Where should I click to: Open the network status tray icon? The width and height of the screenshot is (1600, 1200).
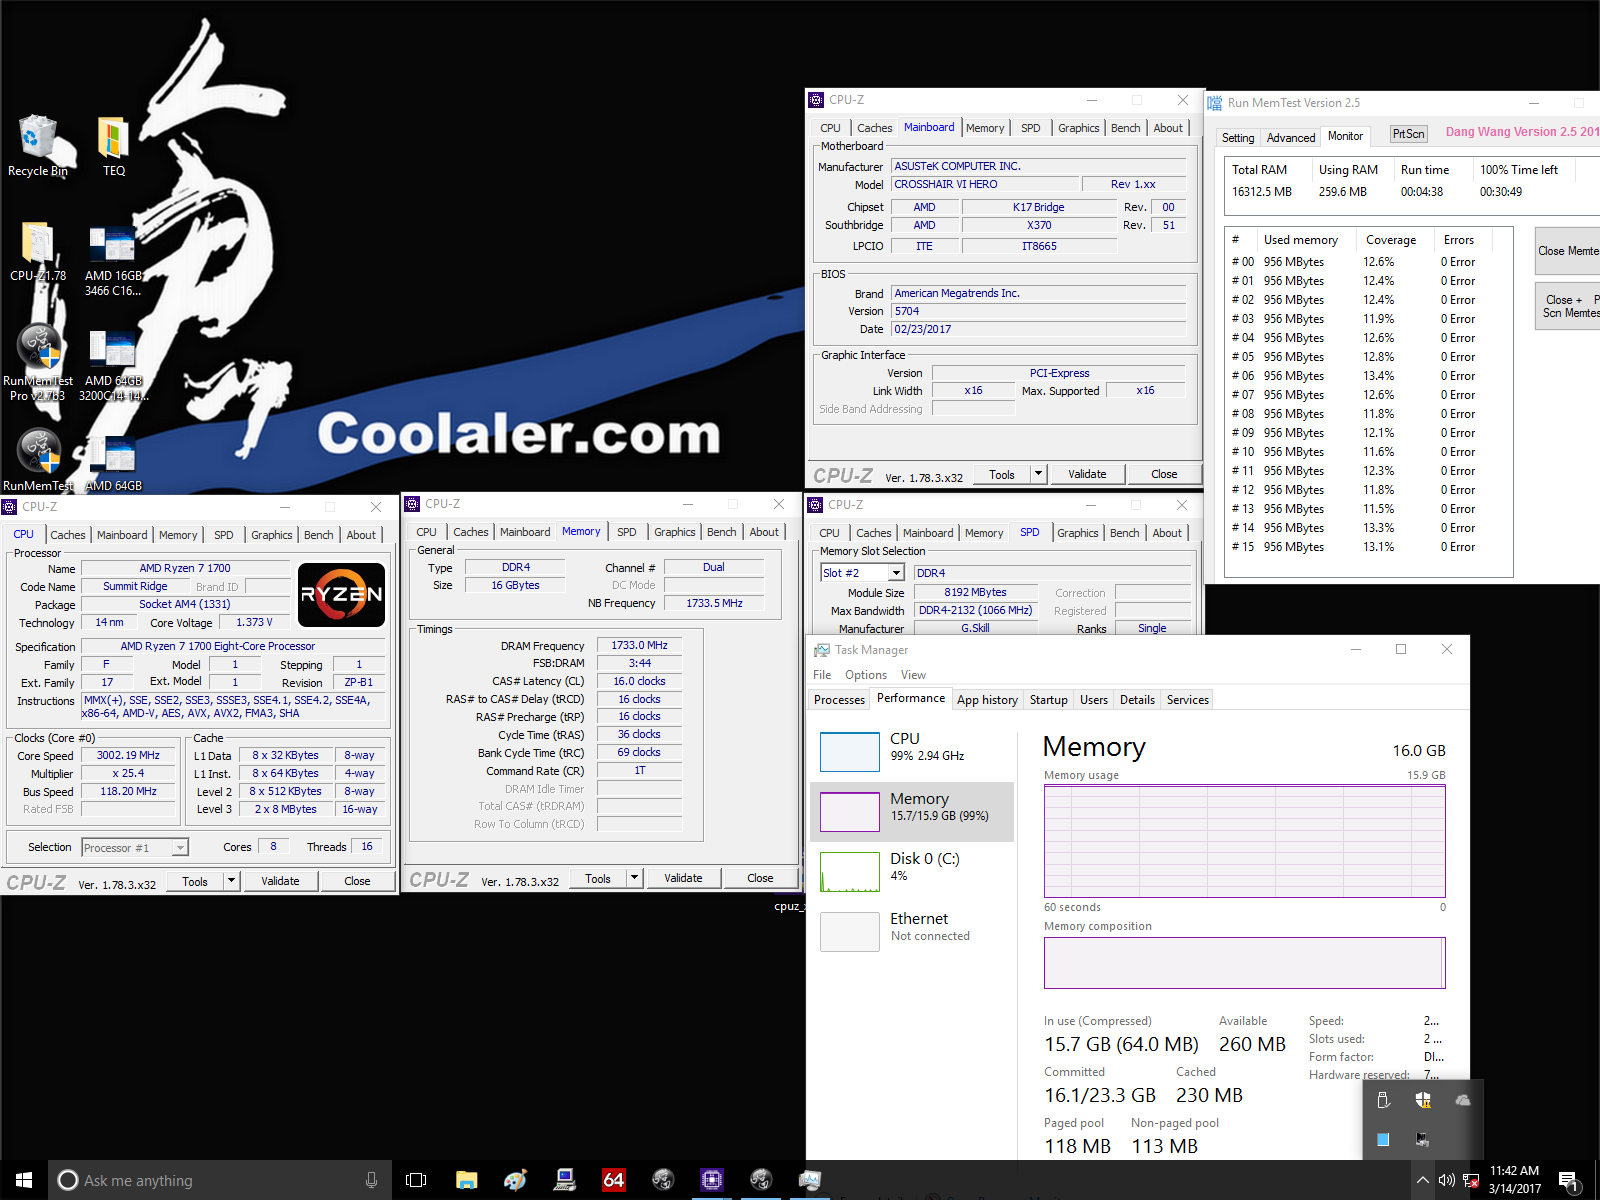(1471, 1181)
